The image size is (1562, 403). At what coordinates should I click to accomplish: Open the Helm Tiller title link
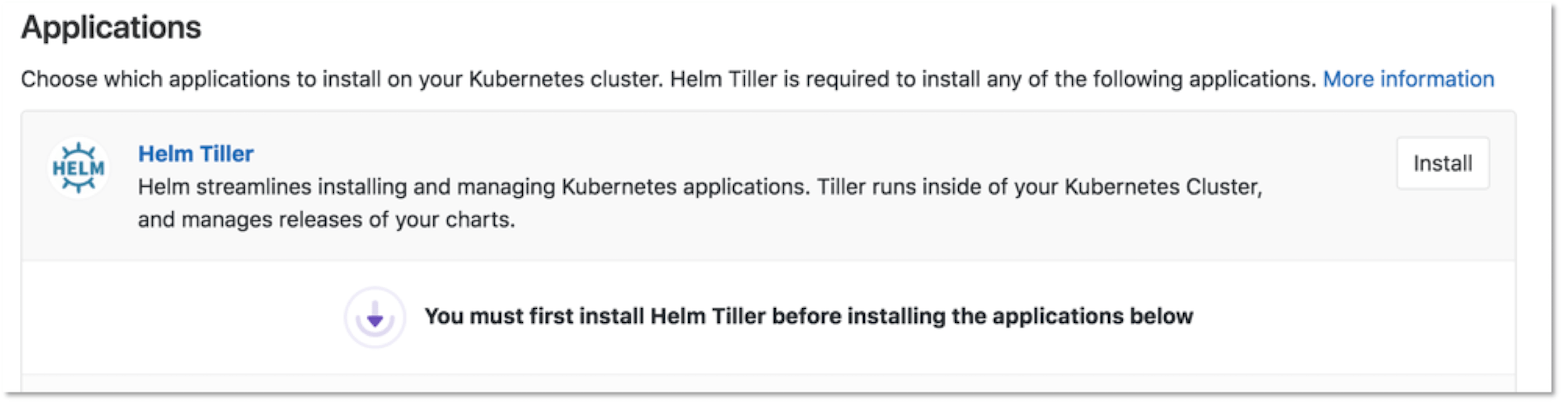[196, 154]
